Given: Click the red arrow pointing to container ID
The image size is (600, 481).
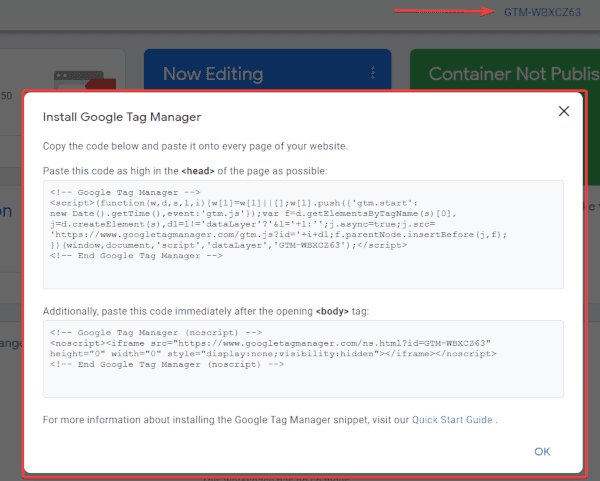Looking at the screenshot, I should pos(439,12).
